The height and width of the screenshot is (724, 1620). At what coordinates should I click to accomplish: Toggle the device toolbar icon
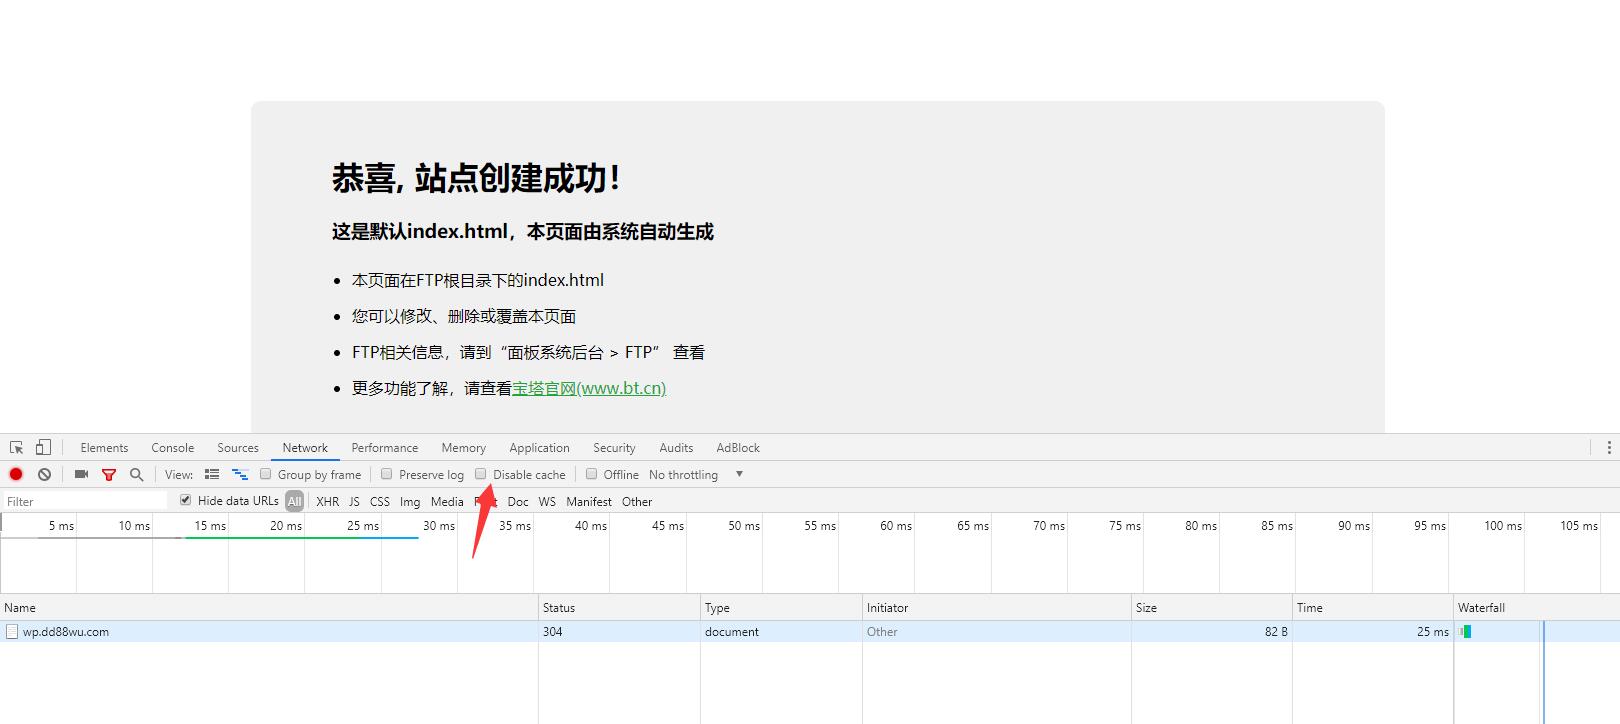[x=43, y=447]
